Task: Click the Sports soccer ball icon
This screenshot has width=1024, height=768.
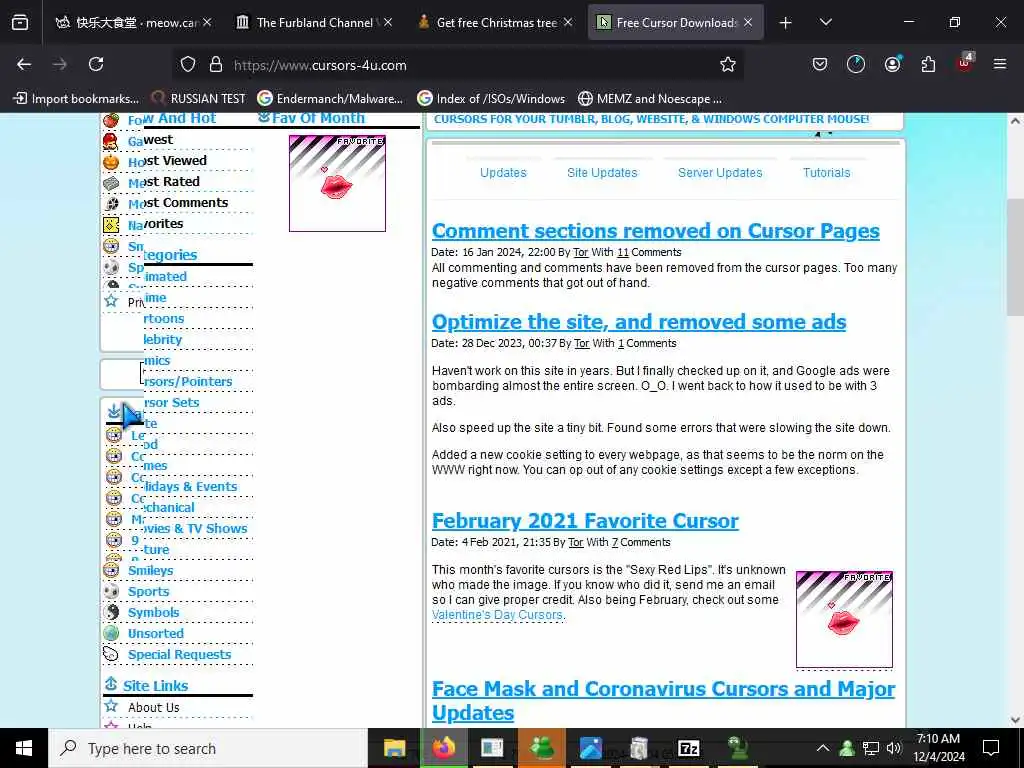Action: (112, 591)
